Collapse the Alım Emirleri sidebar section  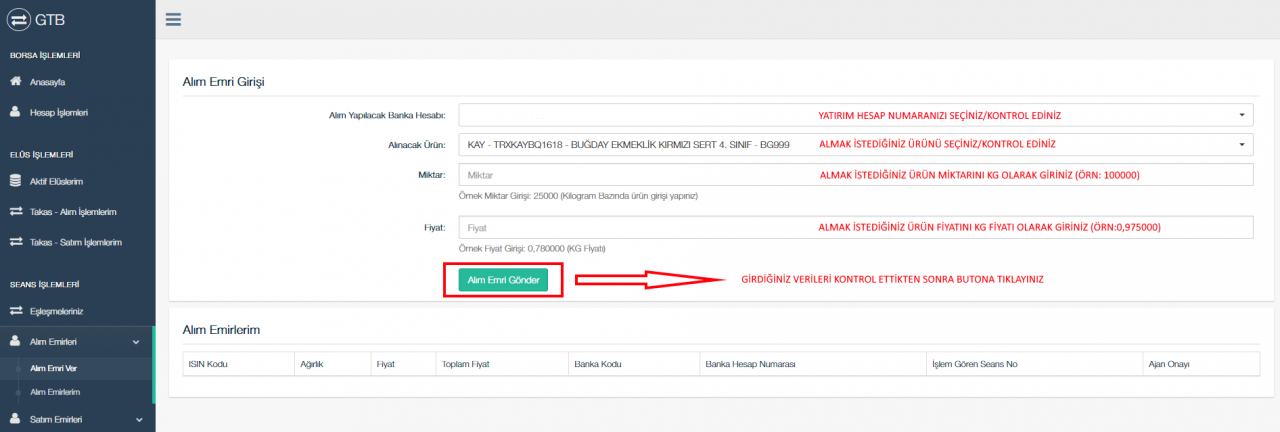pos(136,342)
